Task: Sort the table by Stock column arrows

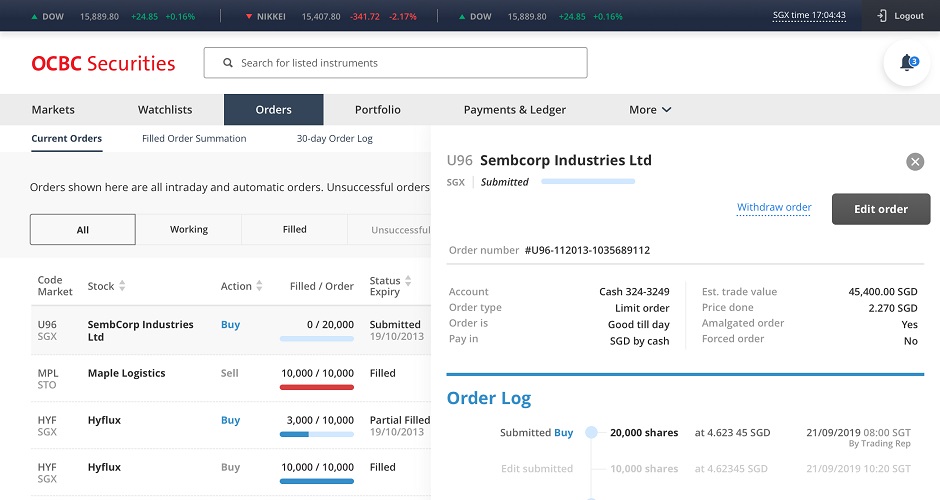Action: coord(122,286)
